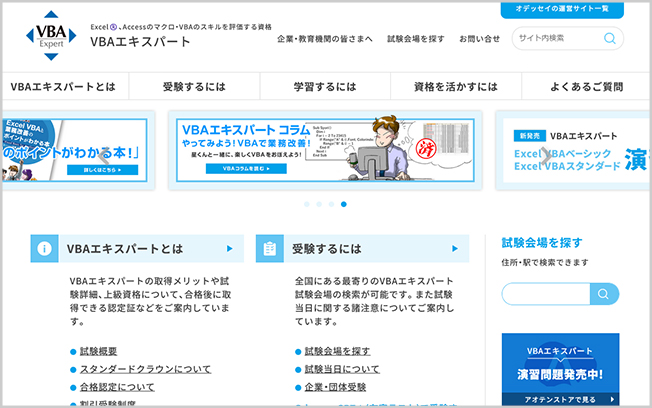The height and width of the screenshot is (408, 652).
Task: Open the 資格を活かすには navigation tab
Action: [x=456, y=87]
